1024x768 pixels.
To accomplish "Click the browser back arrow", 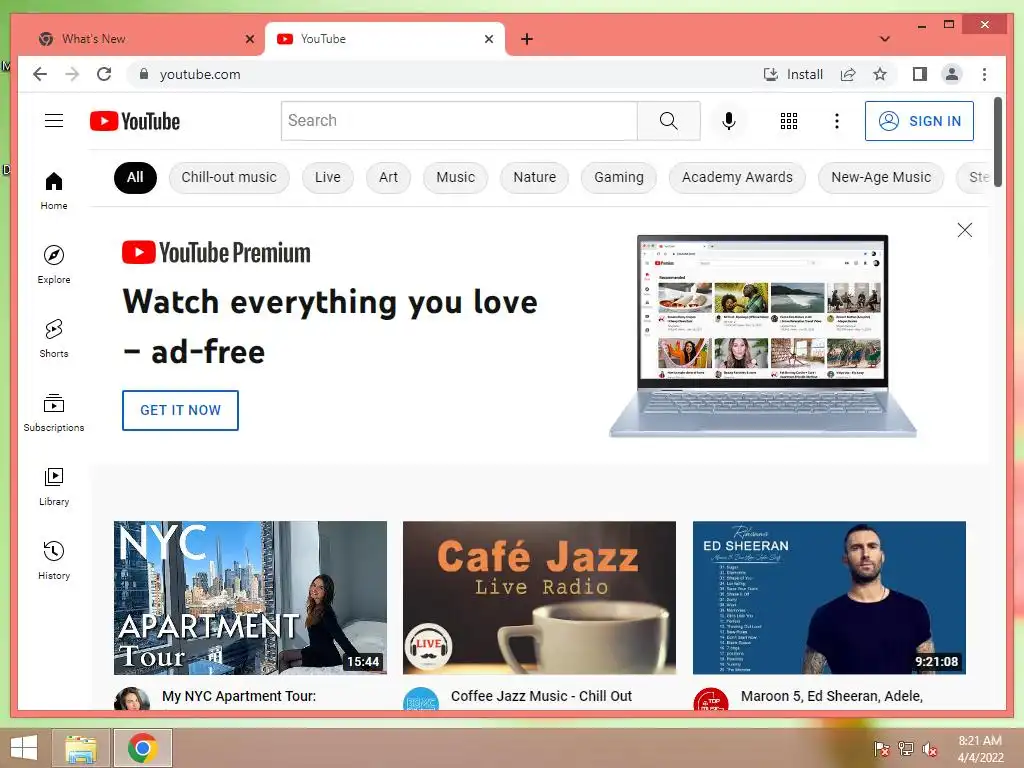I will coord(40,74).
